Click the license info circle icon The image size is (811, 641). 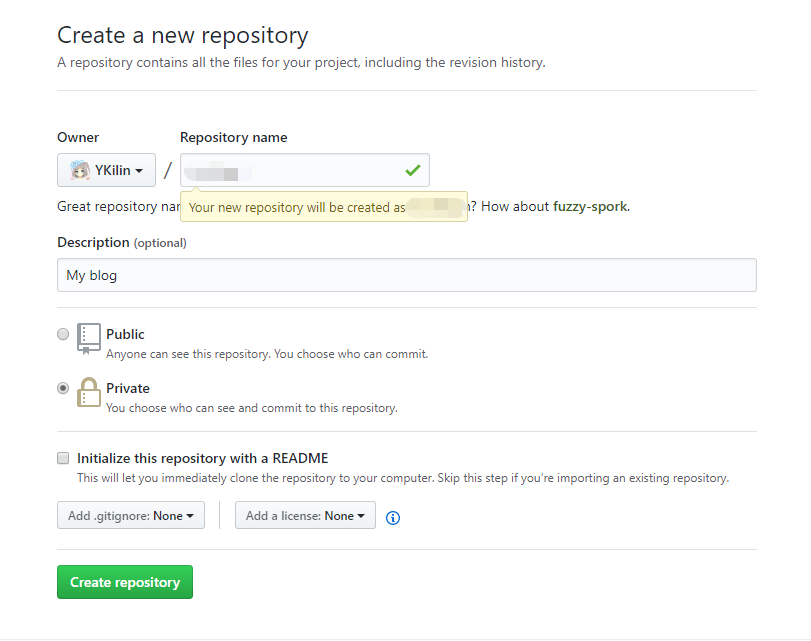click(x=393, y=517)
